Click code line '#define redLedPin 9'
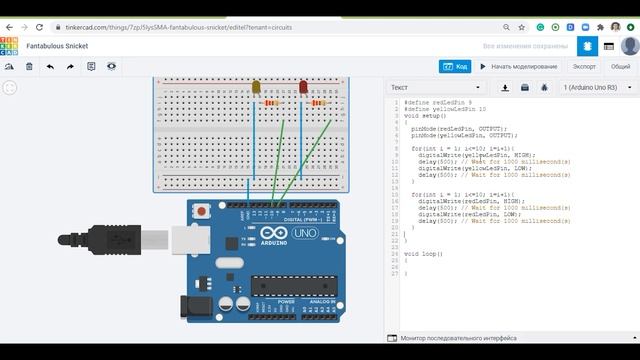 [438, 102]
